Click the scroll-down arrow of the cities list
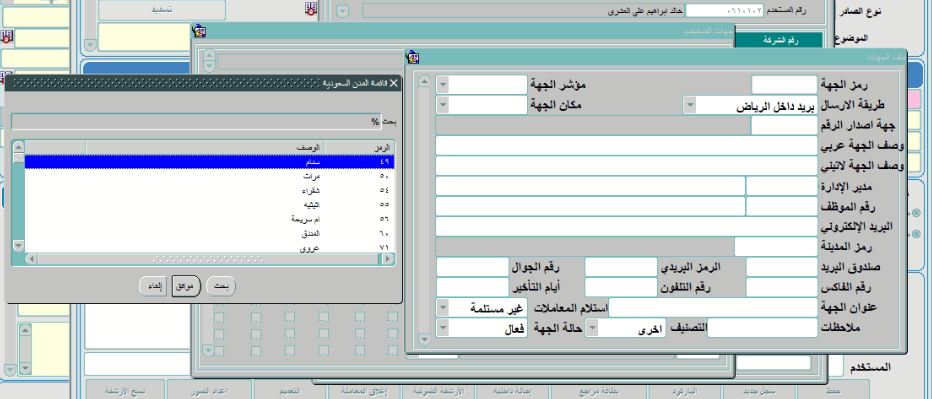The image size is (932, 399). 18,245
